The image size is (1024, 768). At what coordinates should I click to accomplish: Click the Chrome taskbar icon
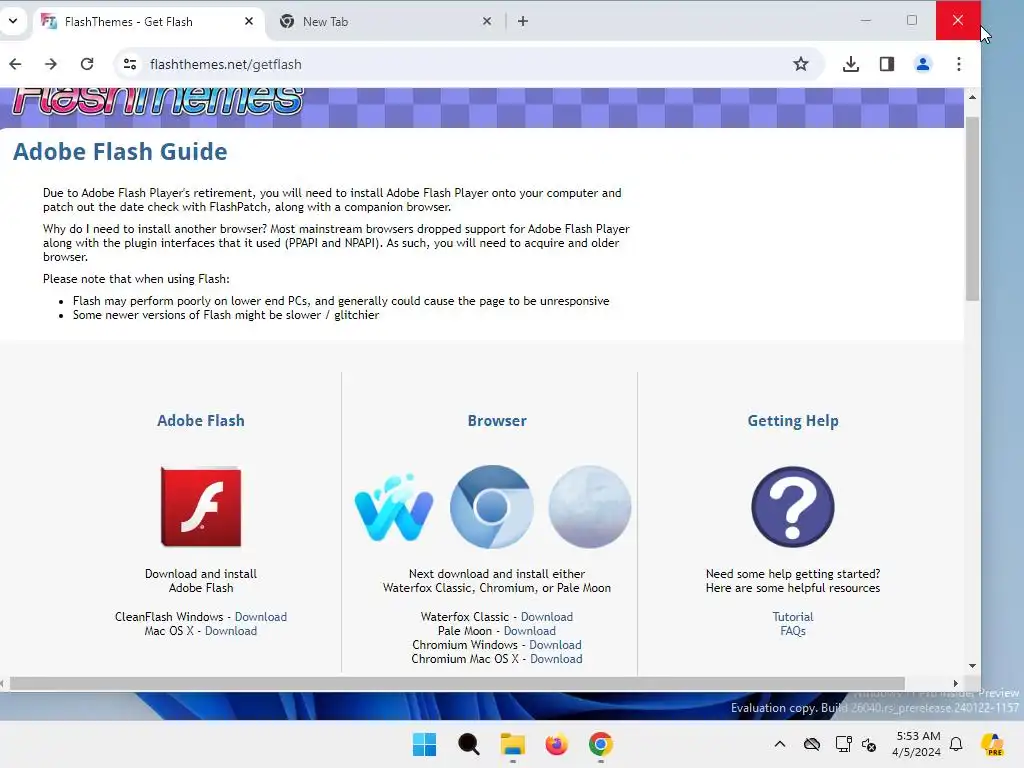[600, 744]
